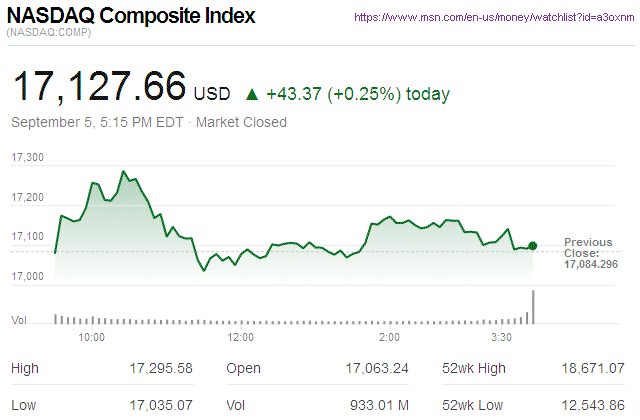The image size is (640, 420).
Task: Click the green up-arrow change indicator
Action: 252,95
